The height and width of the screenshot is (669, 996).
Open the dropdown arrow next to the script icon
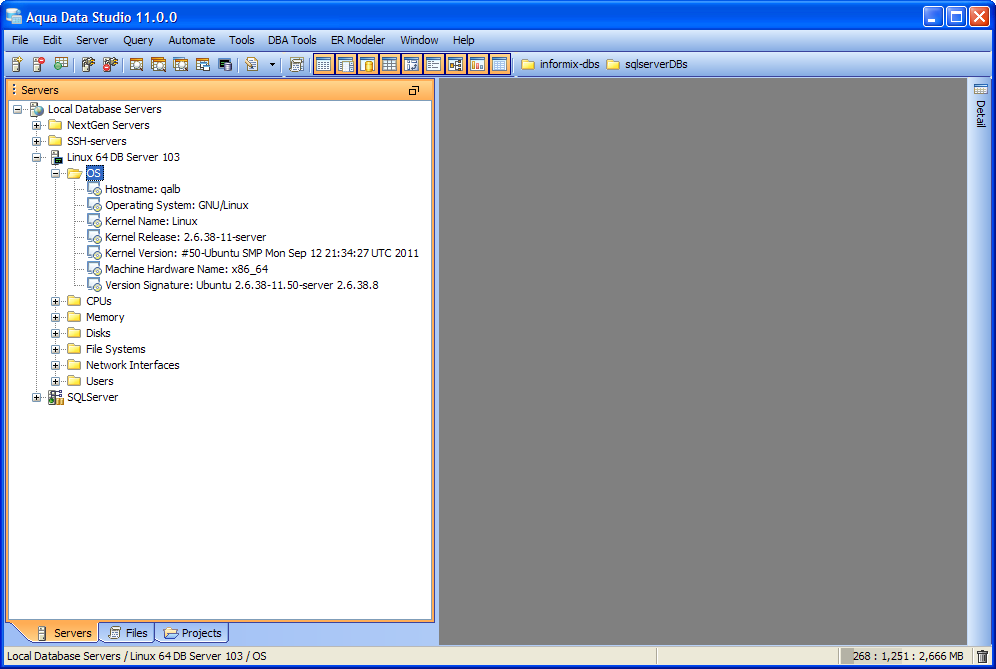(273, 64)
